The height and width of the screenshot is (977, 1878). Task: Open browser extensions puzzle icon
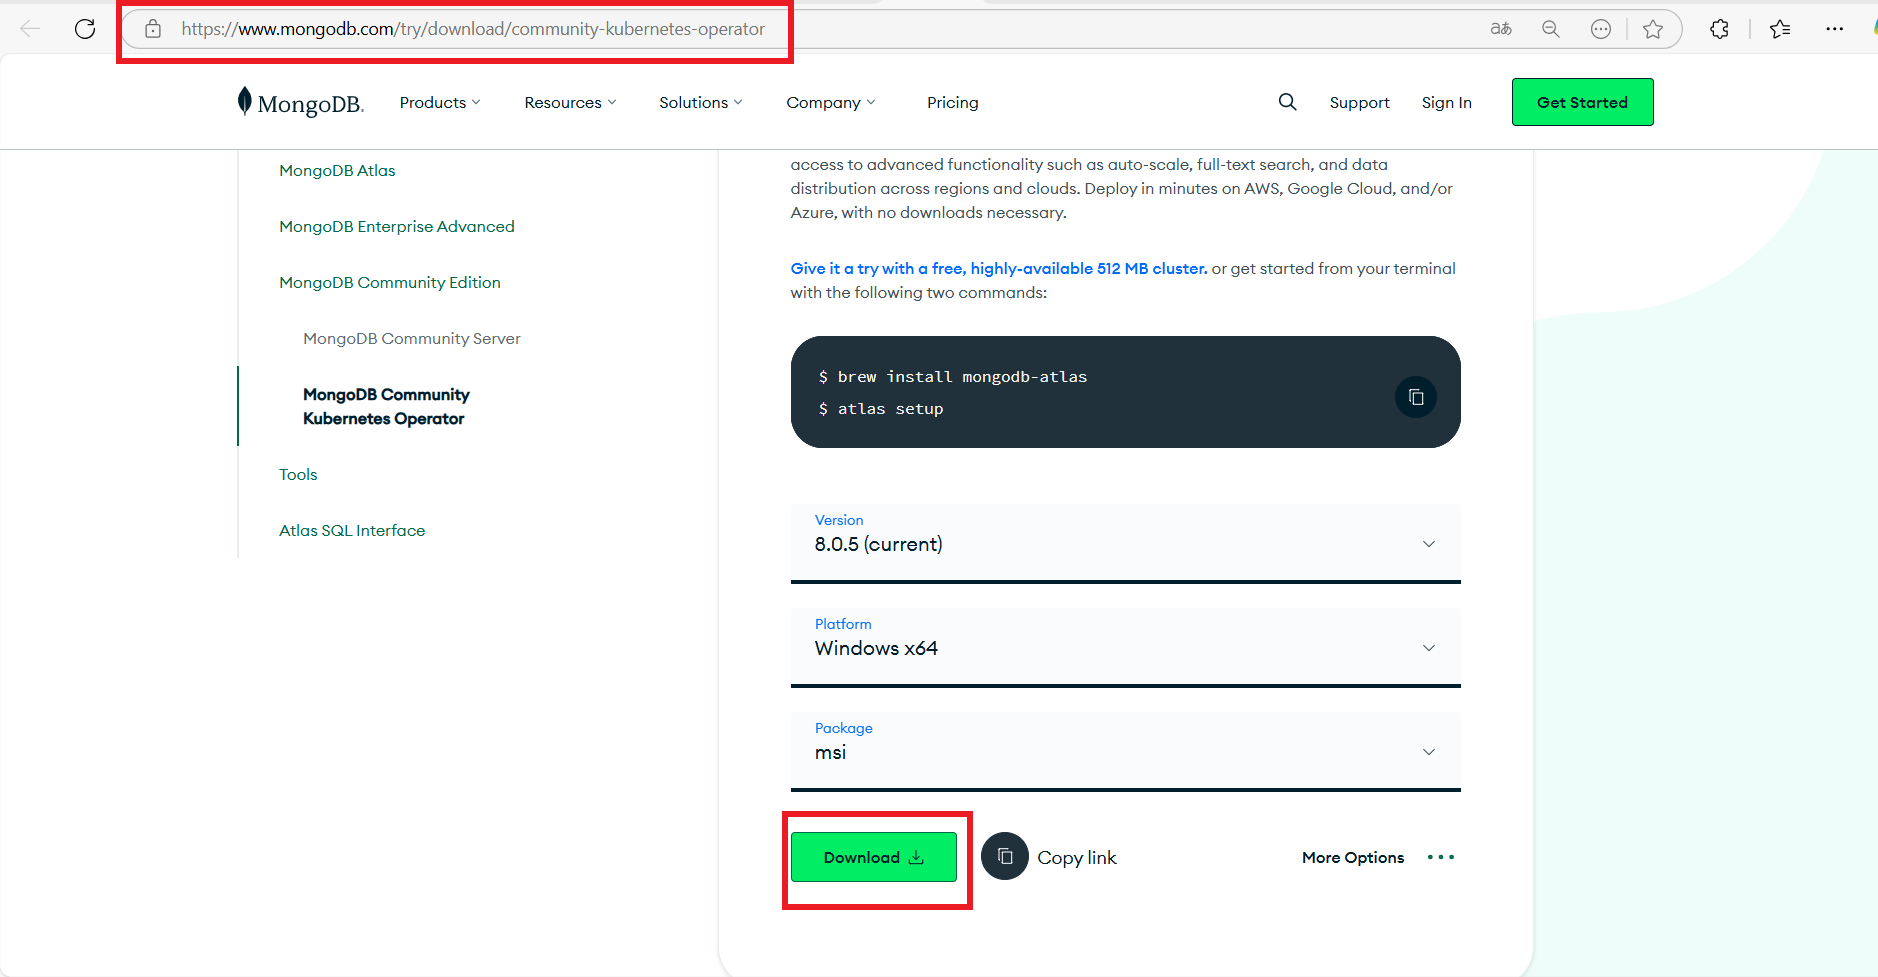coord(1719,29)
